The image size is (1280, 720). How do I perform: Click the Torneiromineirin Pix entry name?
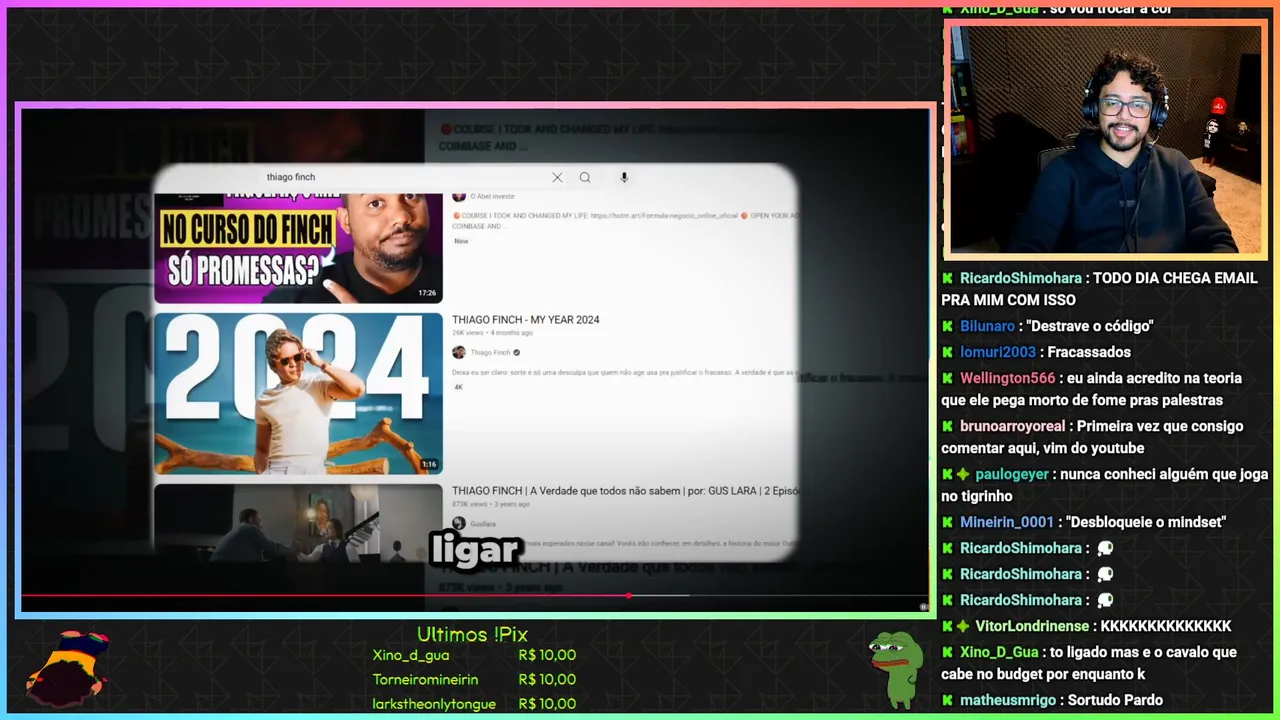(425, 680)
